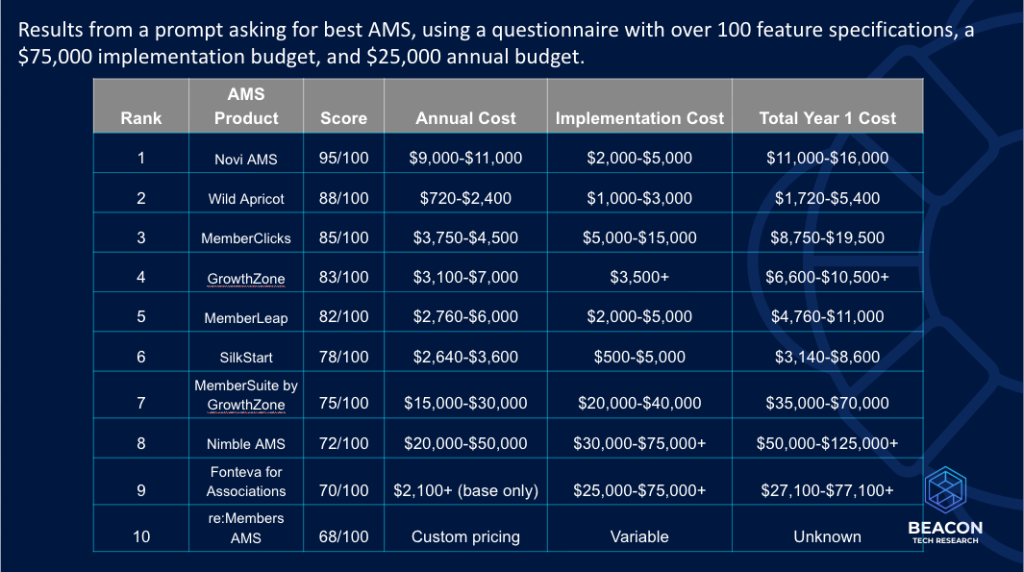This screenshot has width=1024, height=572.
Task: Click the Score column header
Action: click(343, 118)
